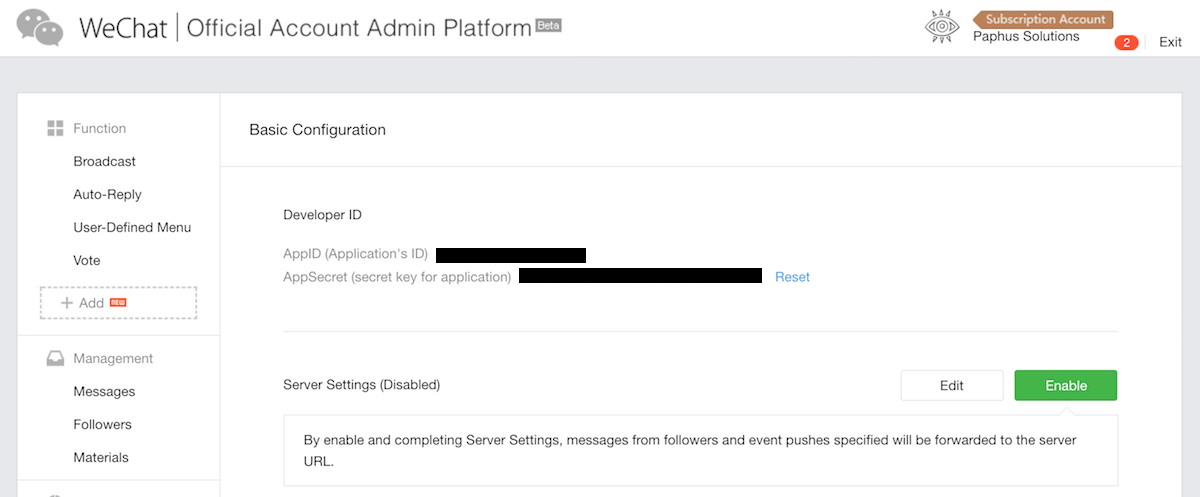
Task: Reset the AppSecret key
Action: (792, 277)
